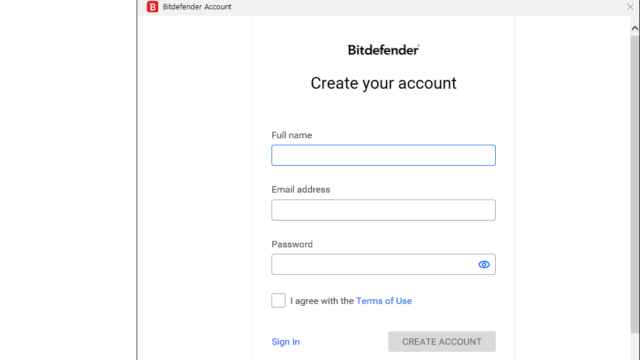Select the Password text field
Screen dimensions: 640x360
click(x=373, y=264)
